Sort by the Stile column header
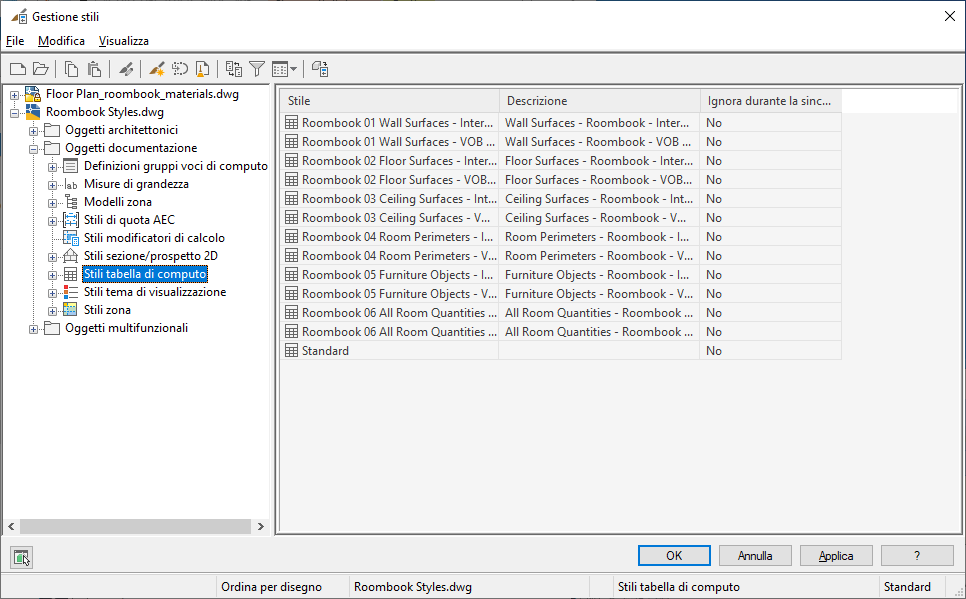The width and height of the screenshot is (966, 599). coord(389,100)
